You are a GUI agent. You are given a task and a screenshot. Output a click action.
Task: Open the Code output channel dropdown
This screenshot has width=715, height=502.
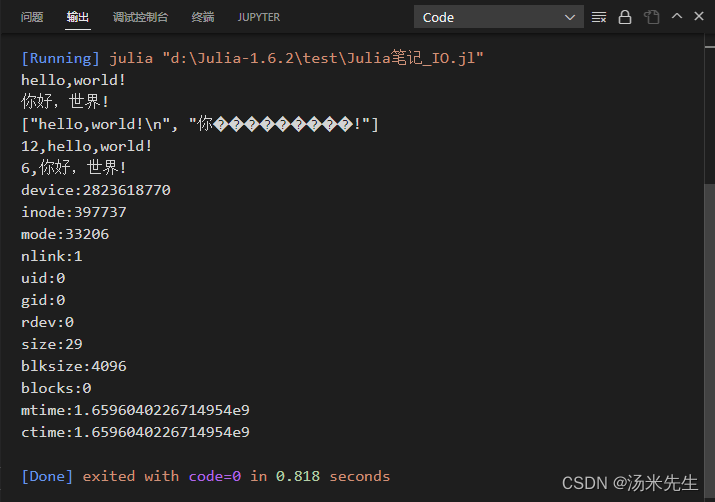498,17
